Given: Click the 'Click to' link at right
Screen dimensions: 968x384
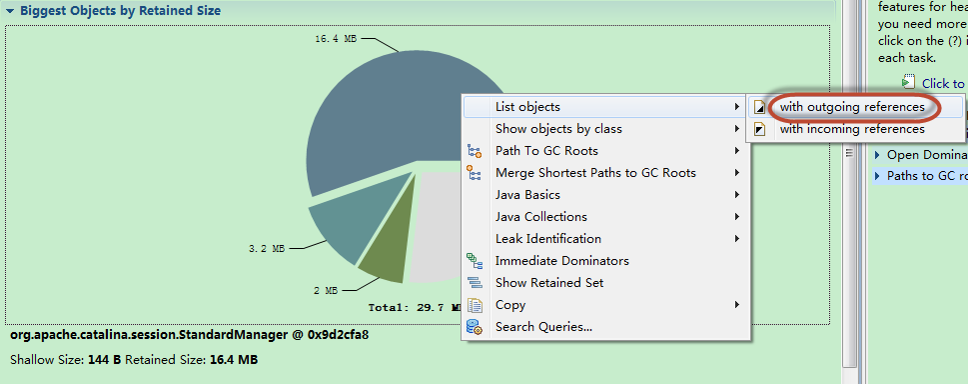Looking at the screenshot, I should pyautogui.click(x=943, y=83).
